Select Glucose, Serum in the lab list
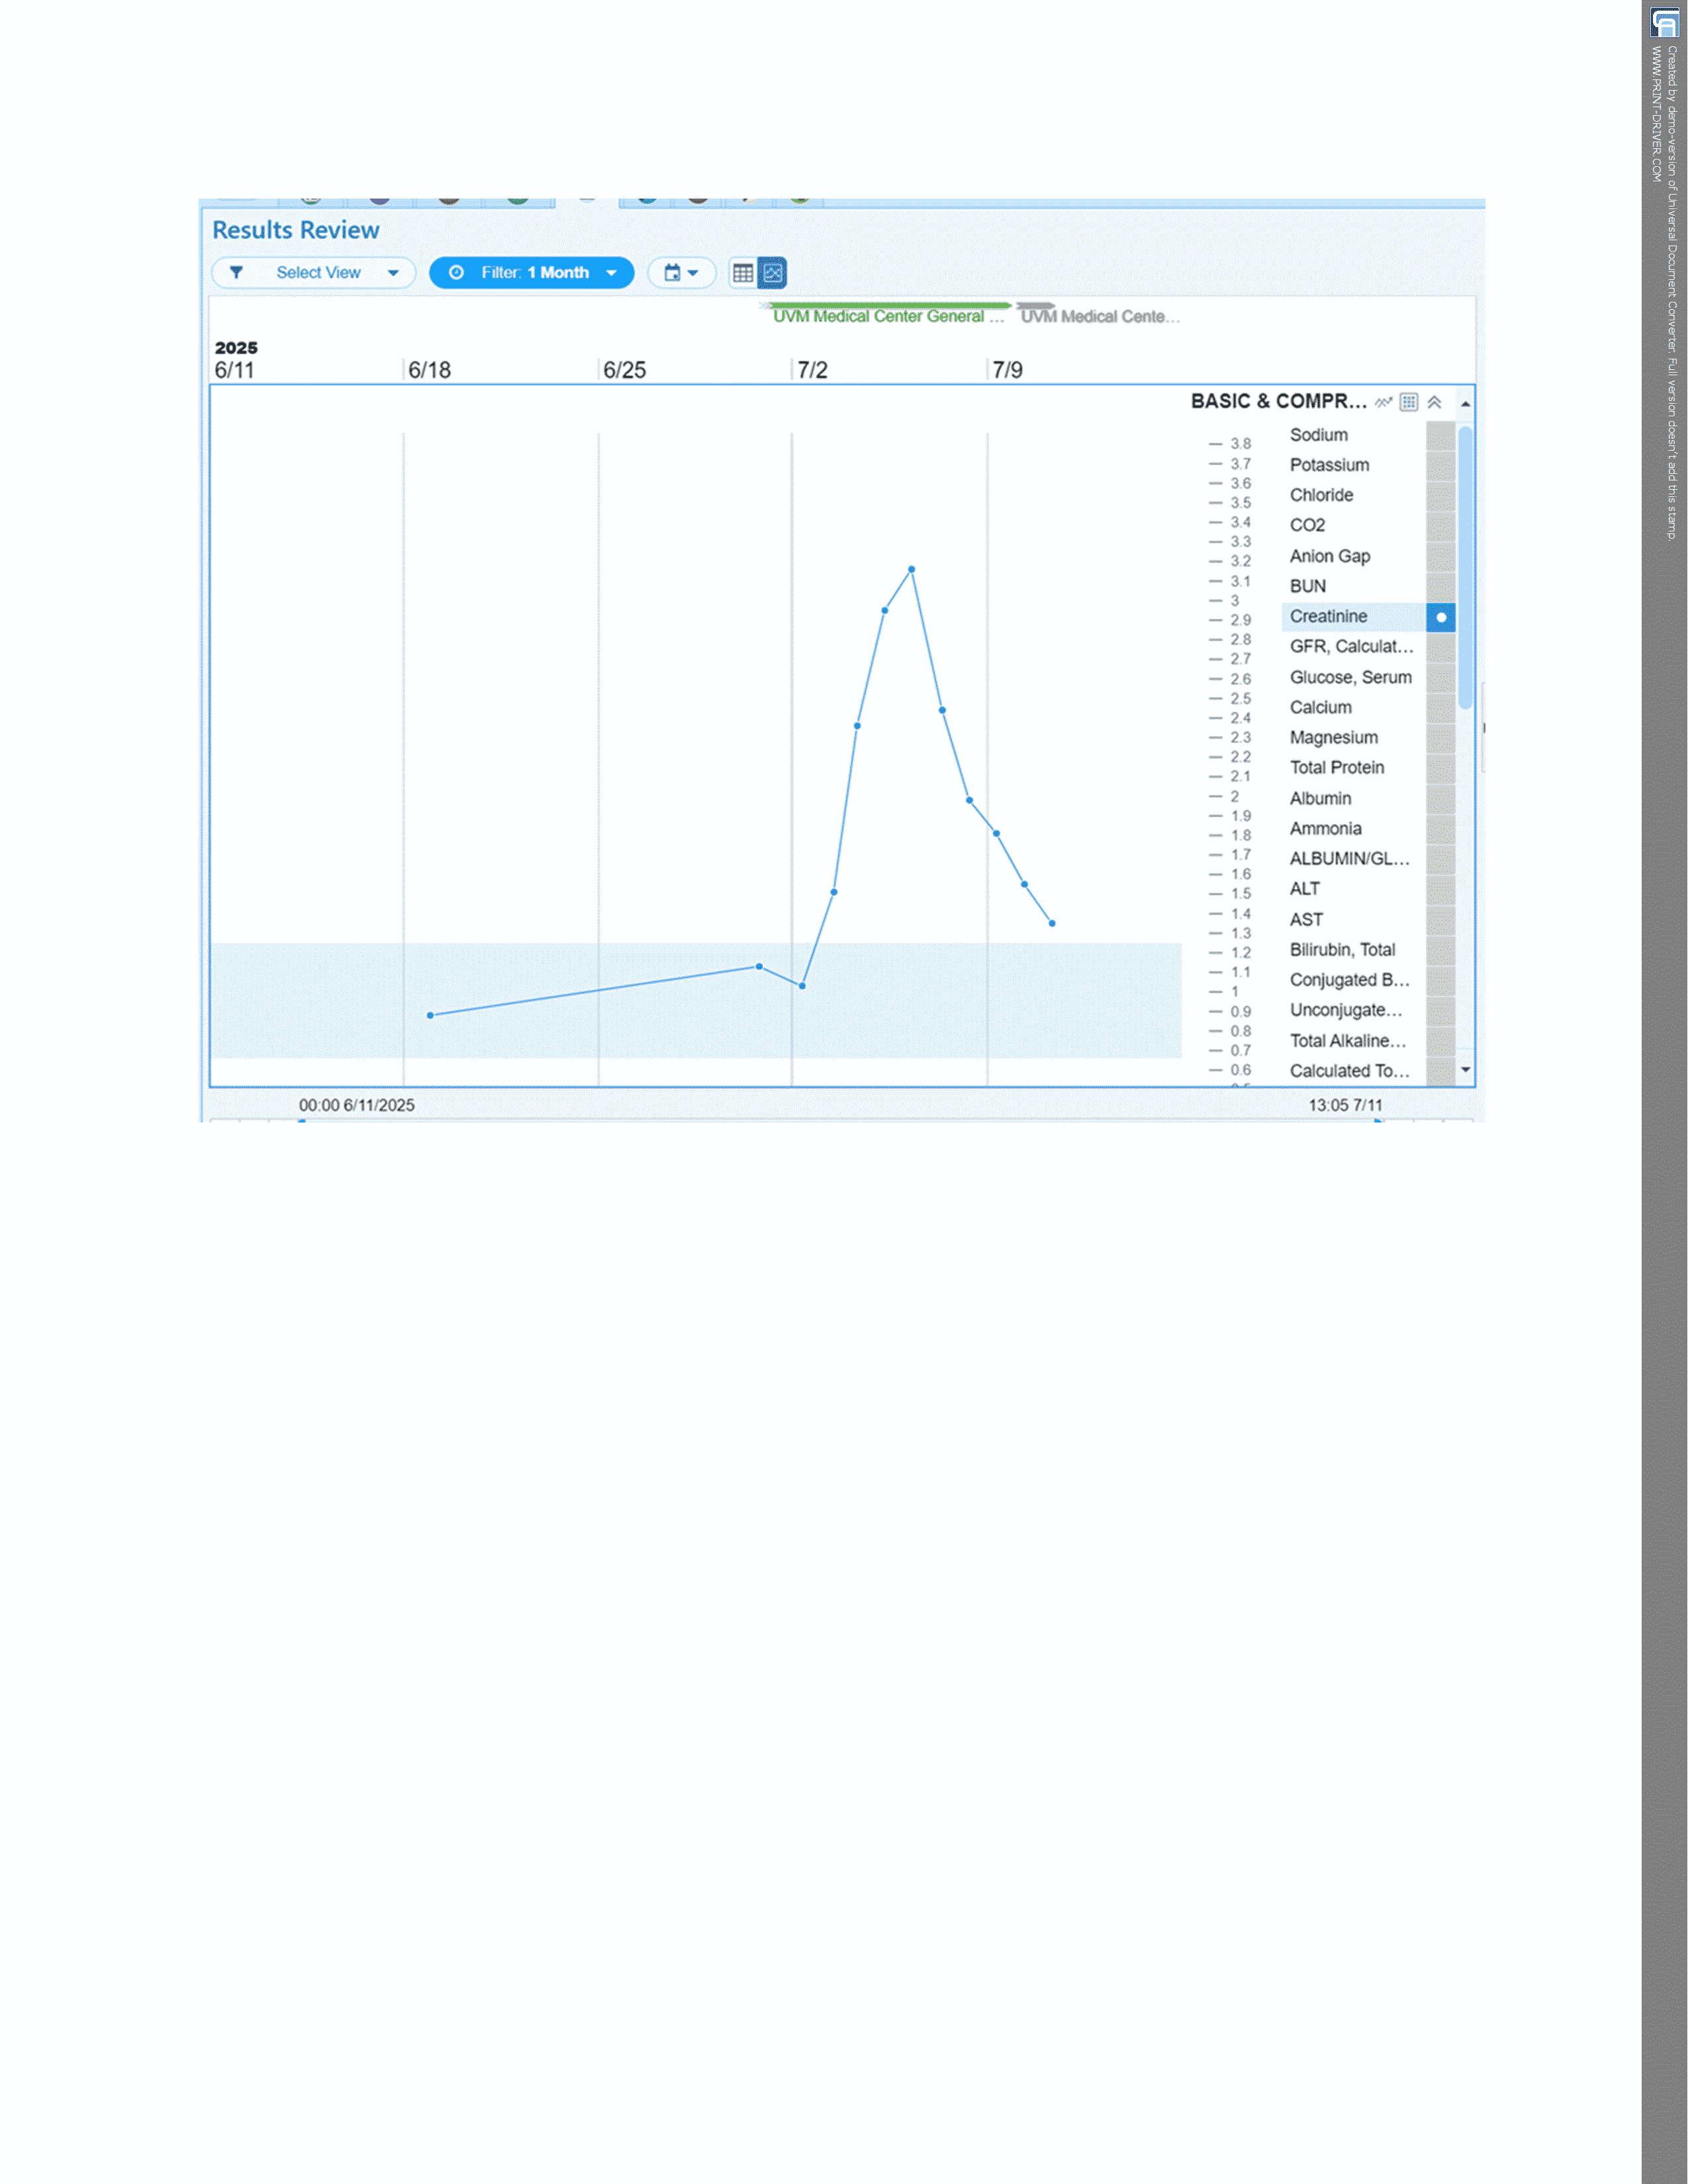Screen dimensions: 1688x2184 click(1350, 678)
